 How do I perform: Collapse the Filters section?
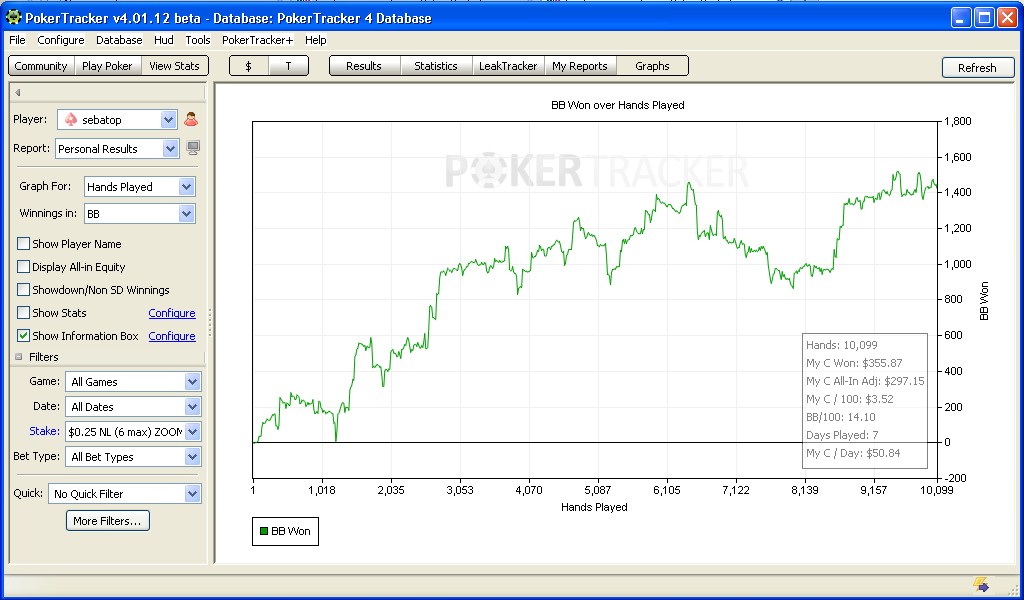coord(18,357)
